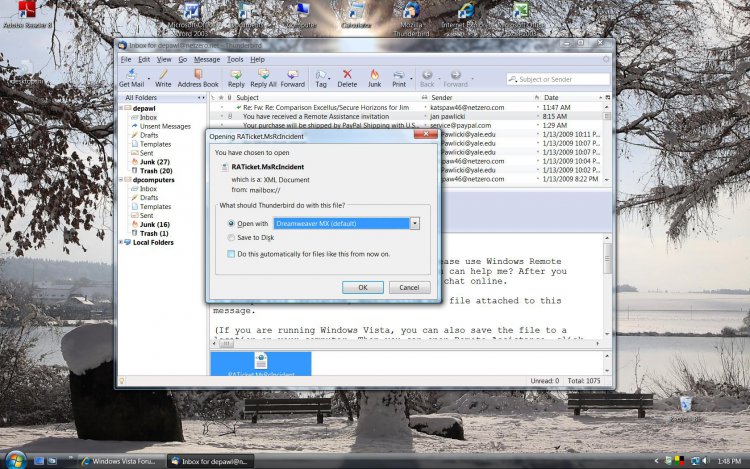Viewport: 750px width, 469px height.
Task: Expand the Local Folders tree node
Action: click(x=121, y=242)
